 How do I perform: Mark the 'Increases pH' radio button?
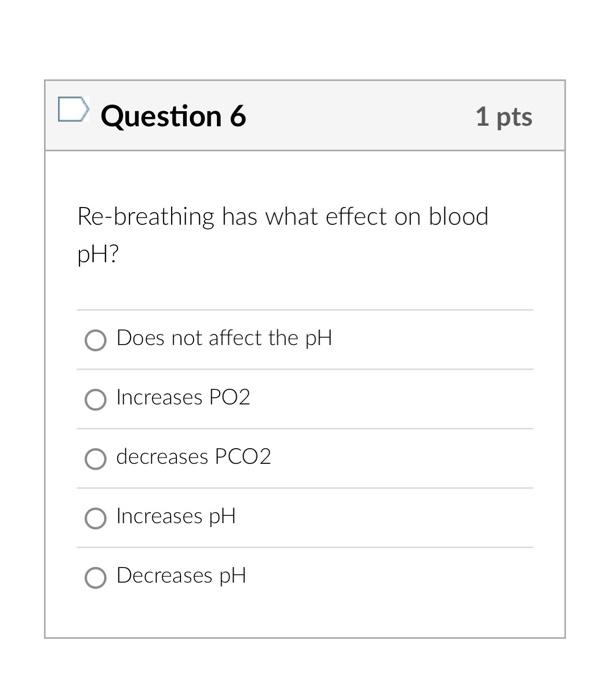click(95, 518)
